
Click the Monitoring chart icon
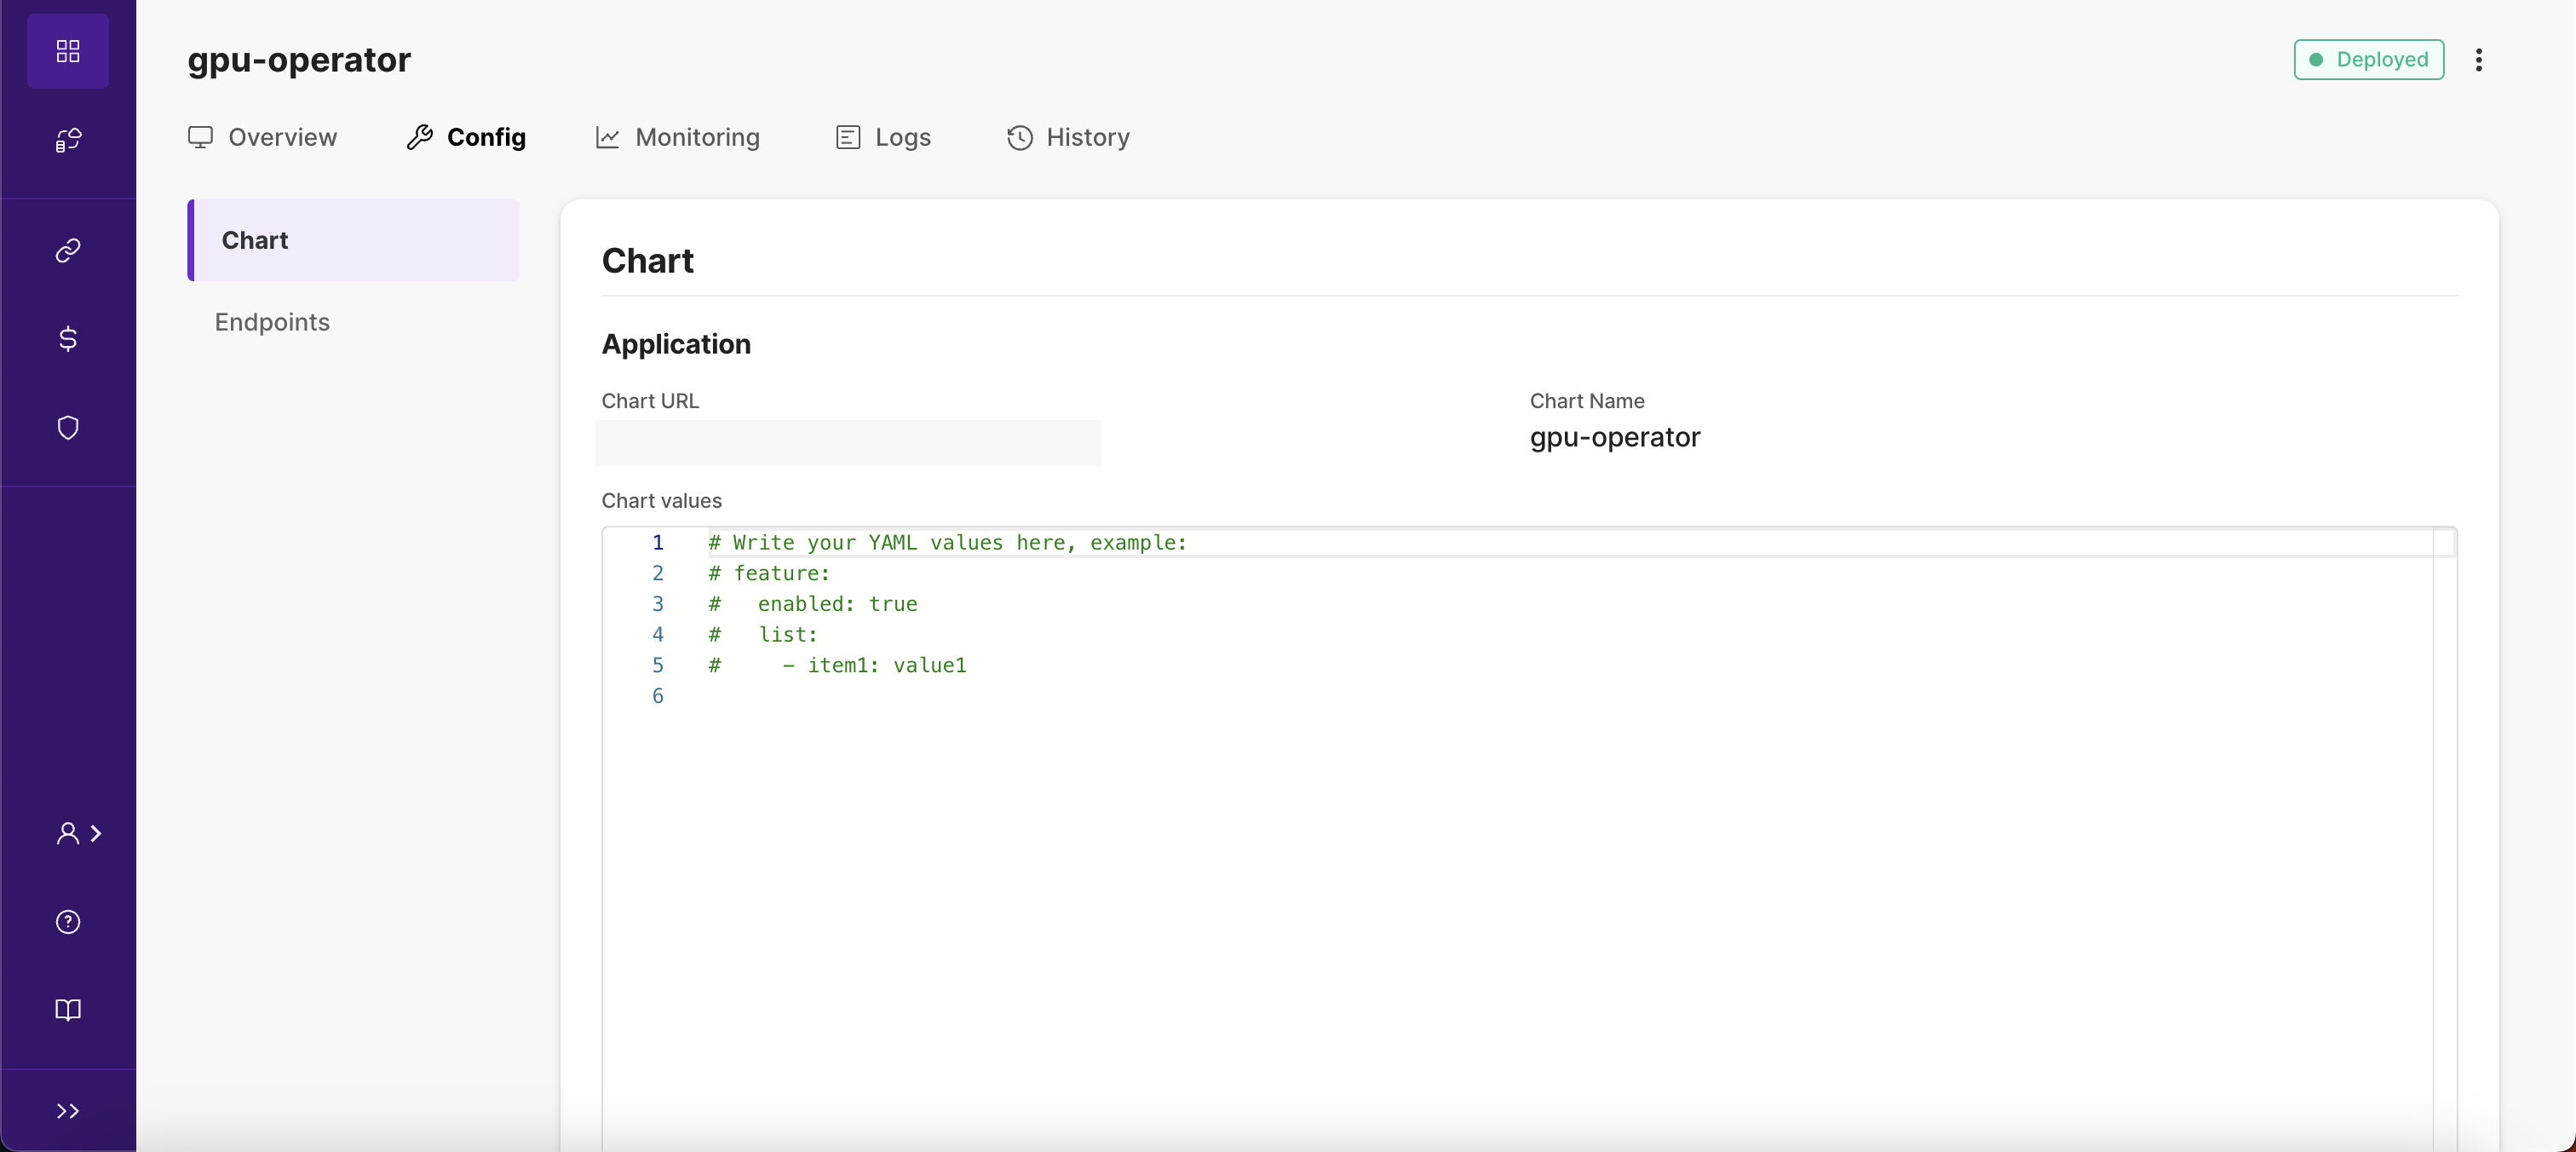[x=608, y=137]
